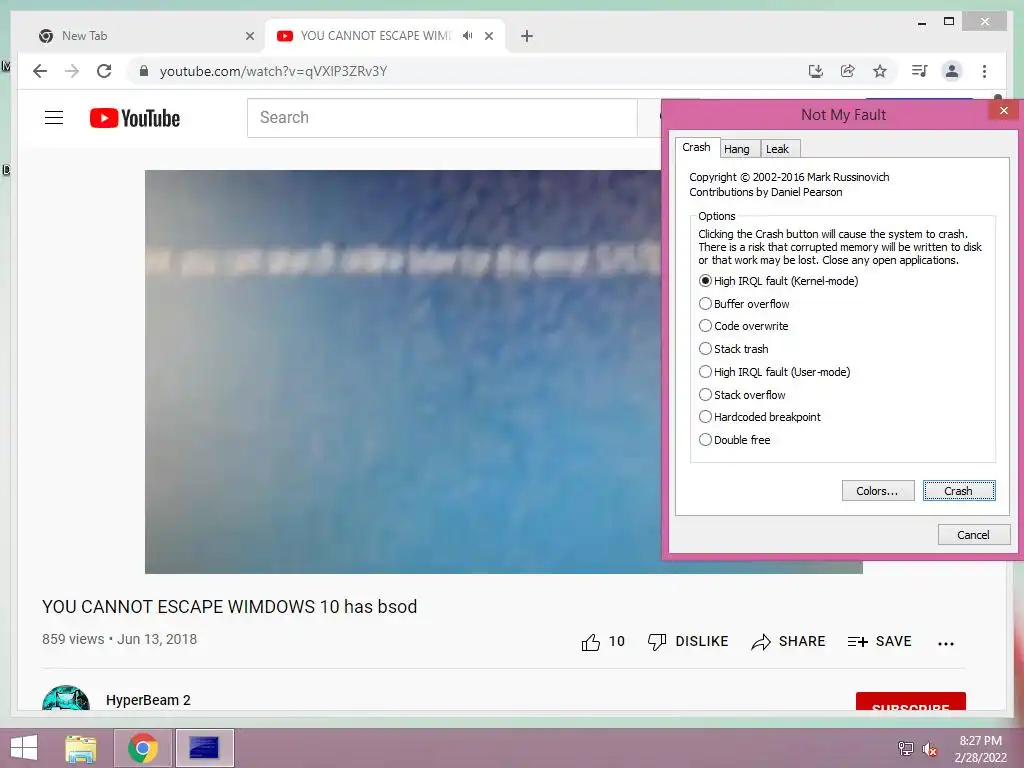Select High IRQL fault (User-mode) option
The image size is (1024, 768).
(775, 372)
